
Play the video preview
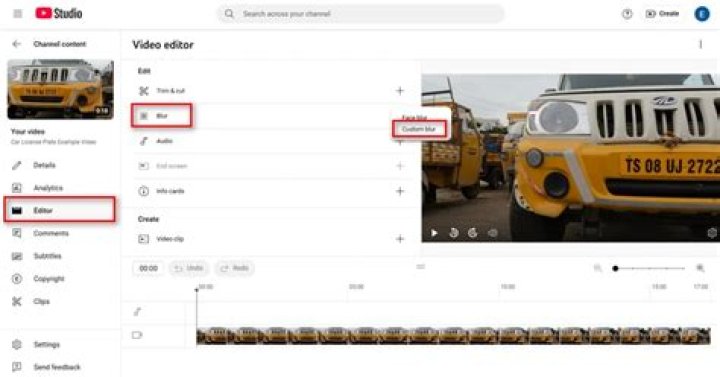(434, 233)
